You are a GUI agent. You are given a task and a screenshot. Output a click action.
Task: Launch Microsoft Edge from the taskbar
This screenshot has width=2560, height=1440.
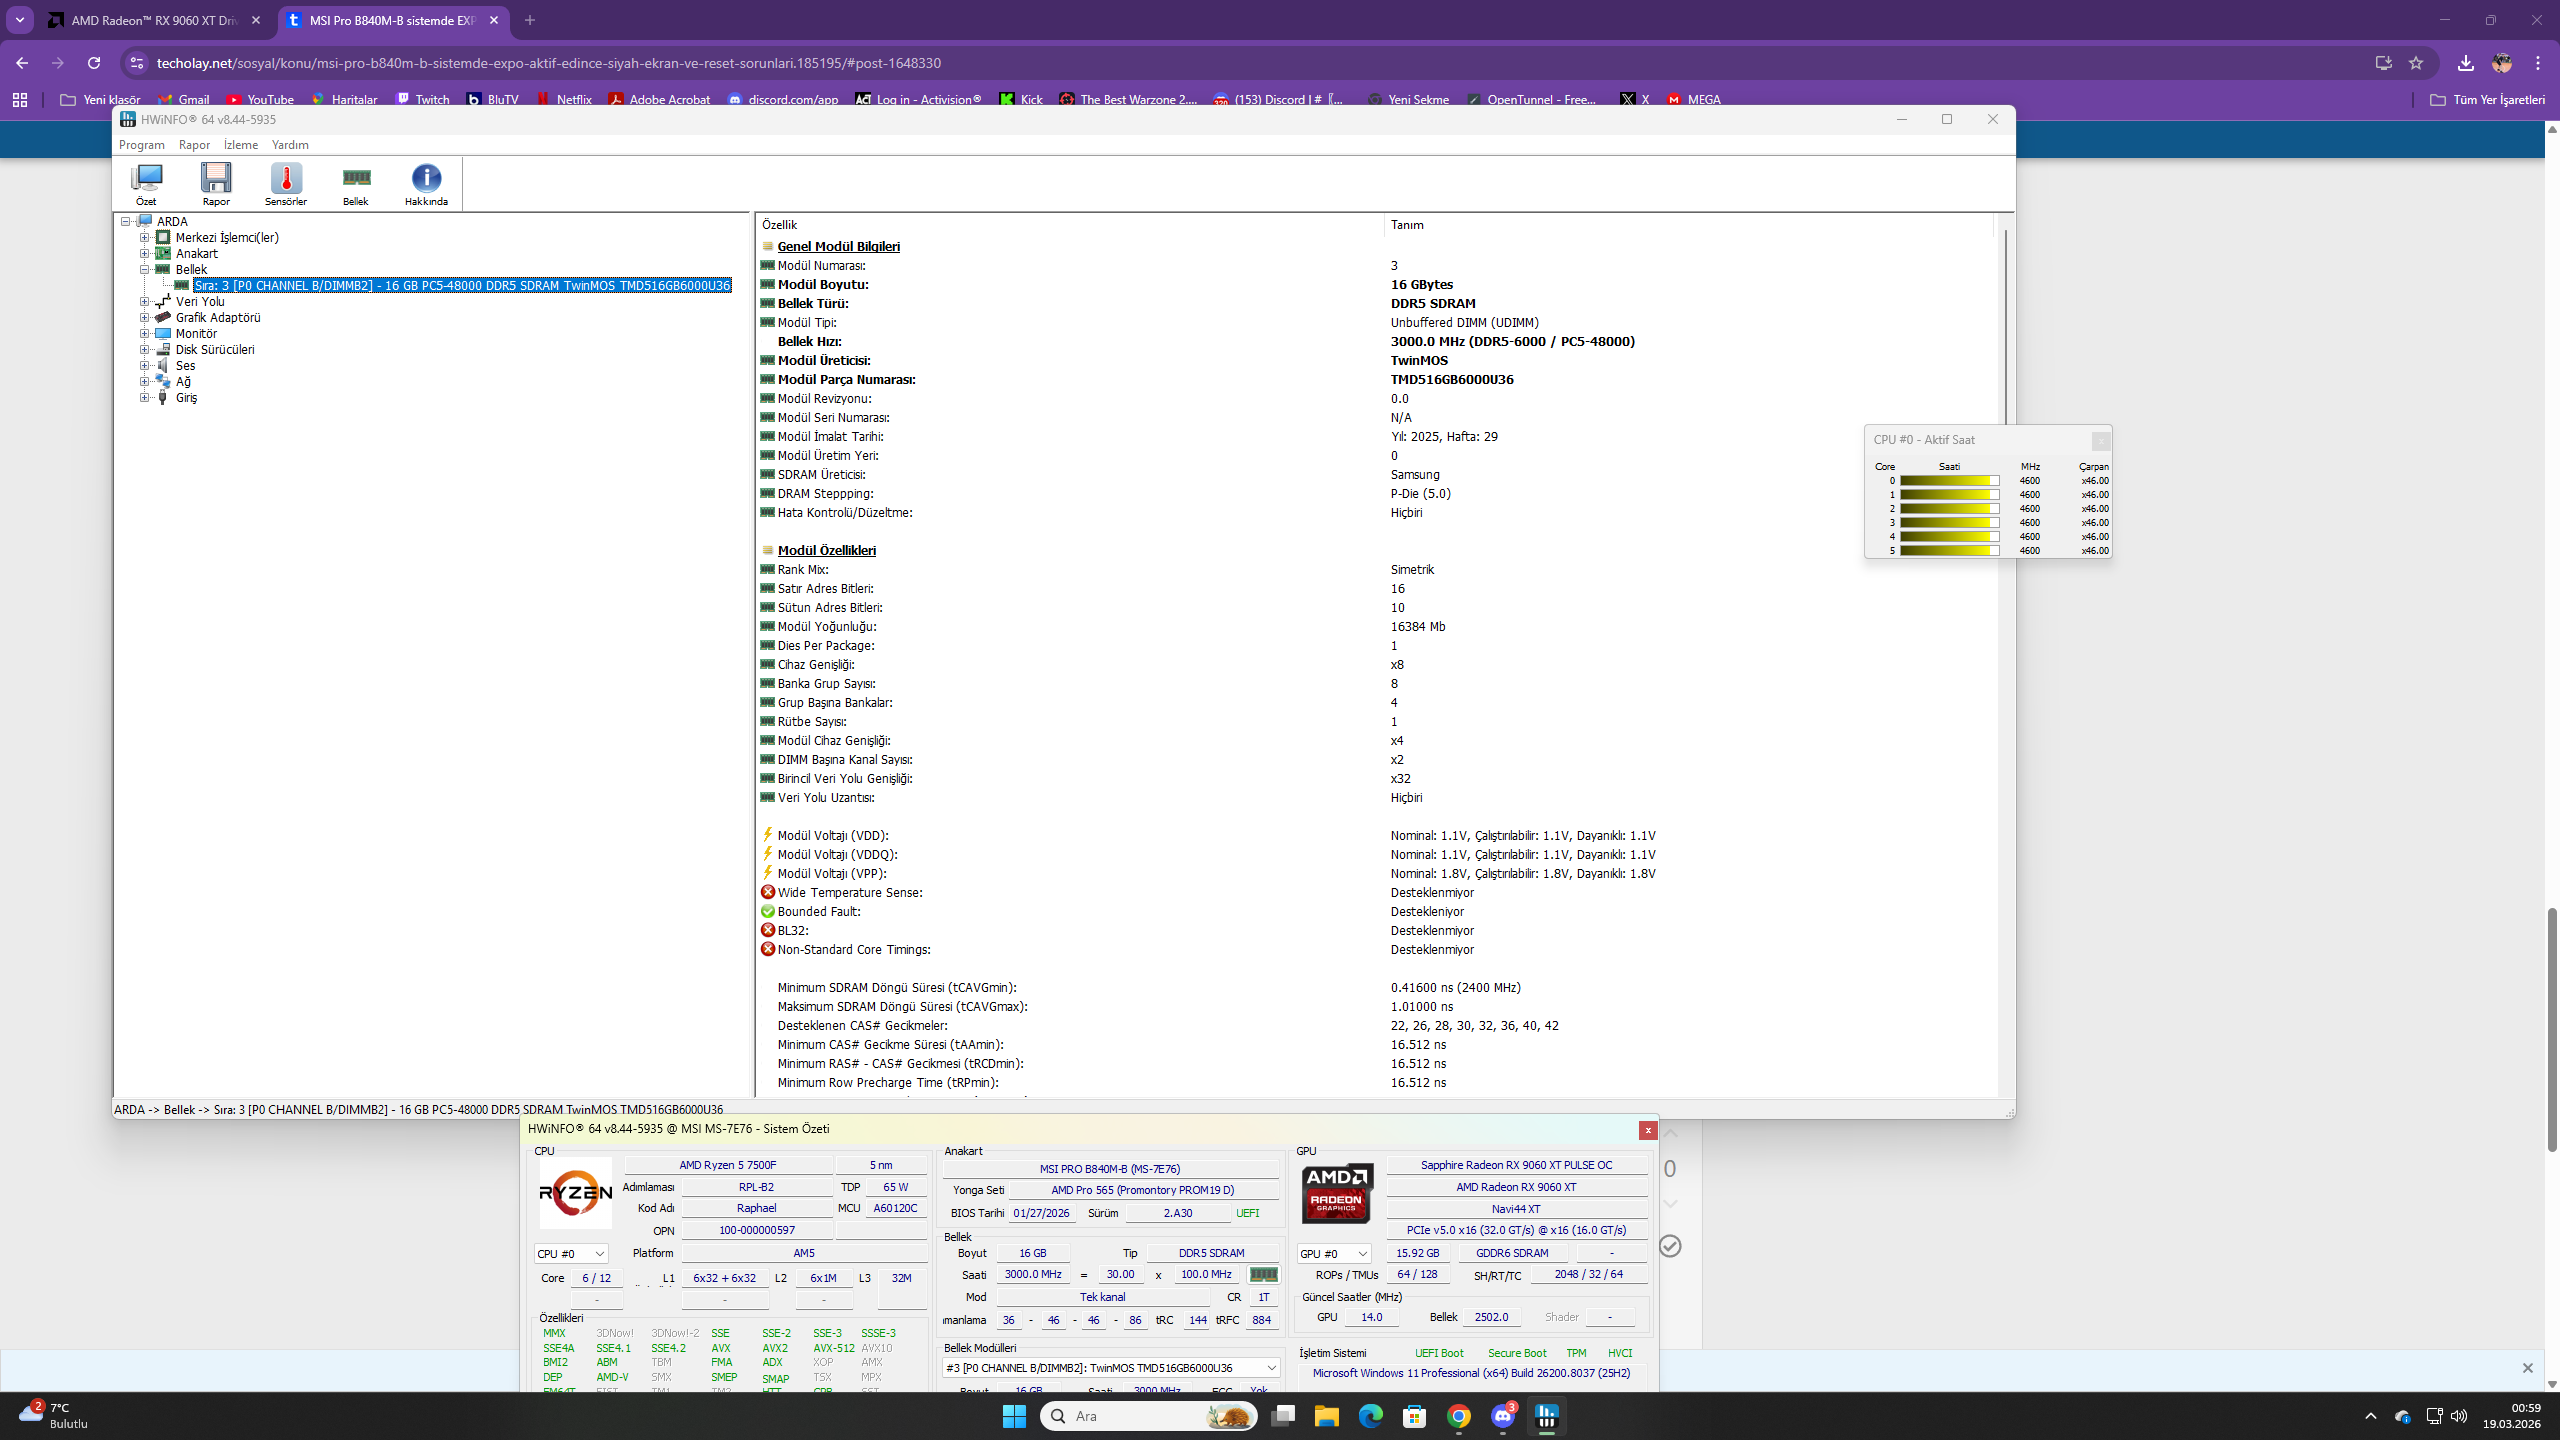[x=1371, y=1416]
